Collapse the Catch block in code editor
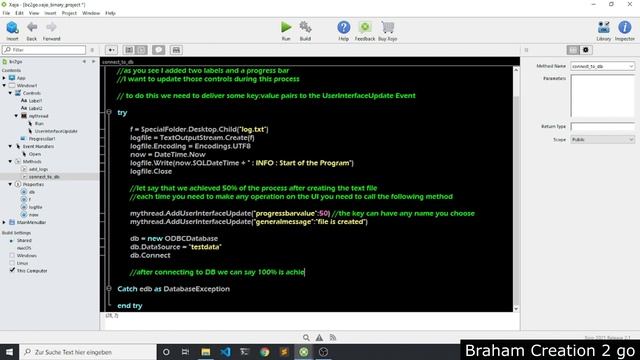 click(109, 289)
